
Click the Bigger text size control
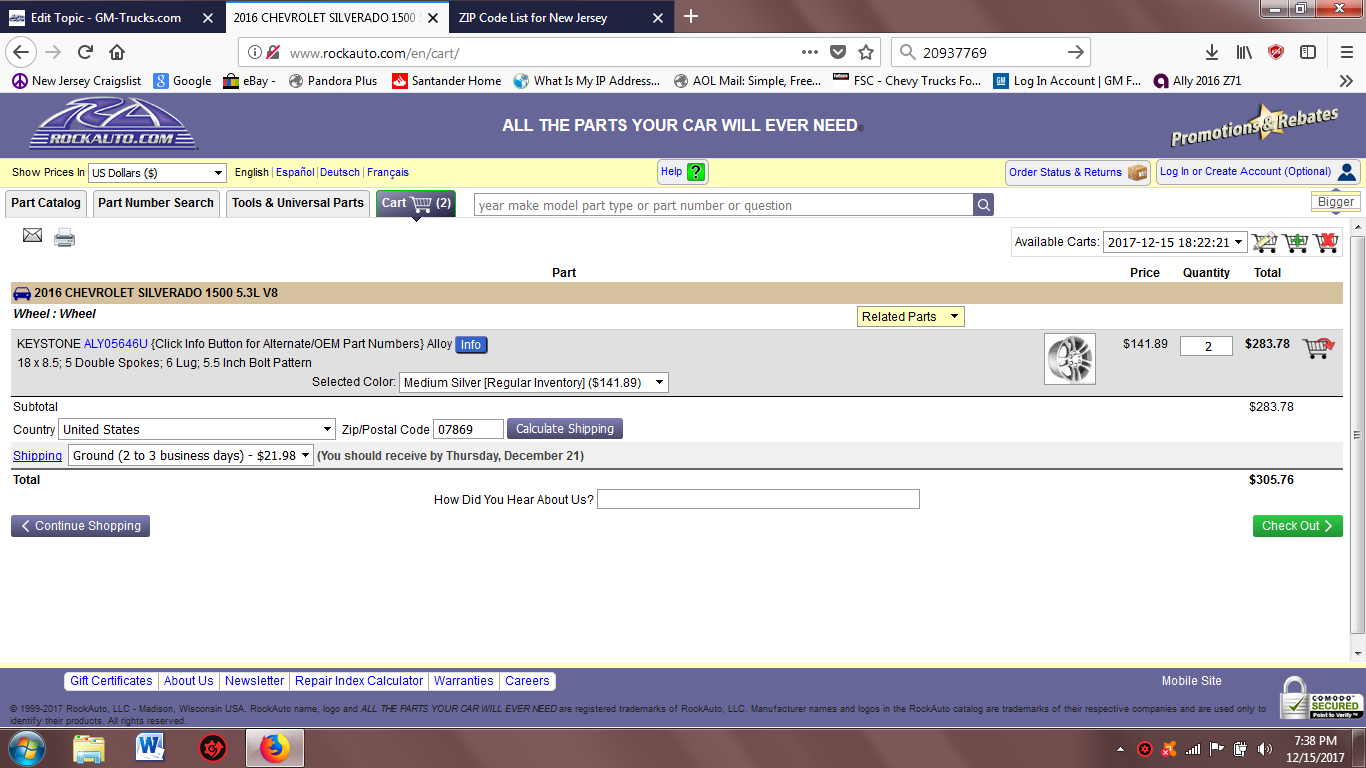[1336, 202]
